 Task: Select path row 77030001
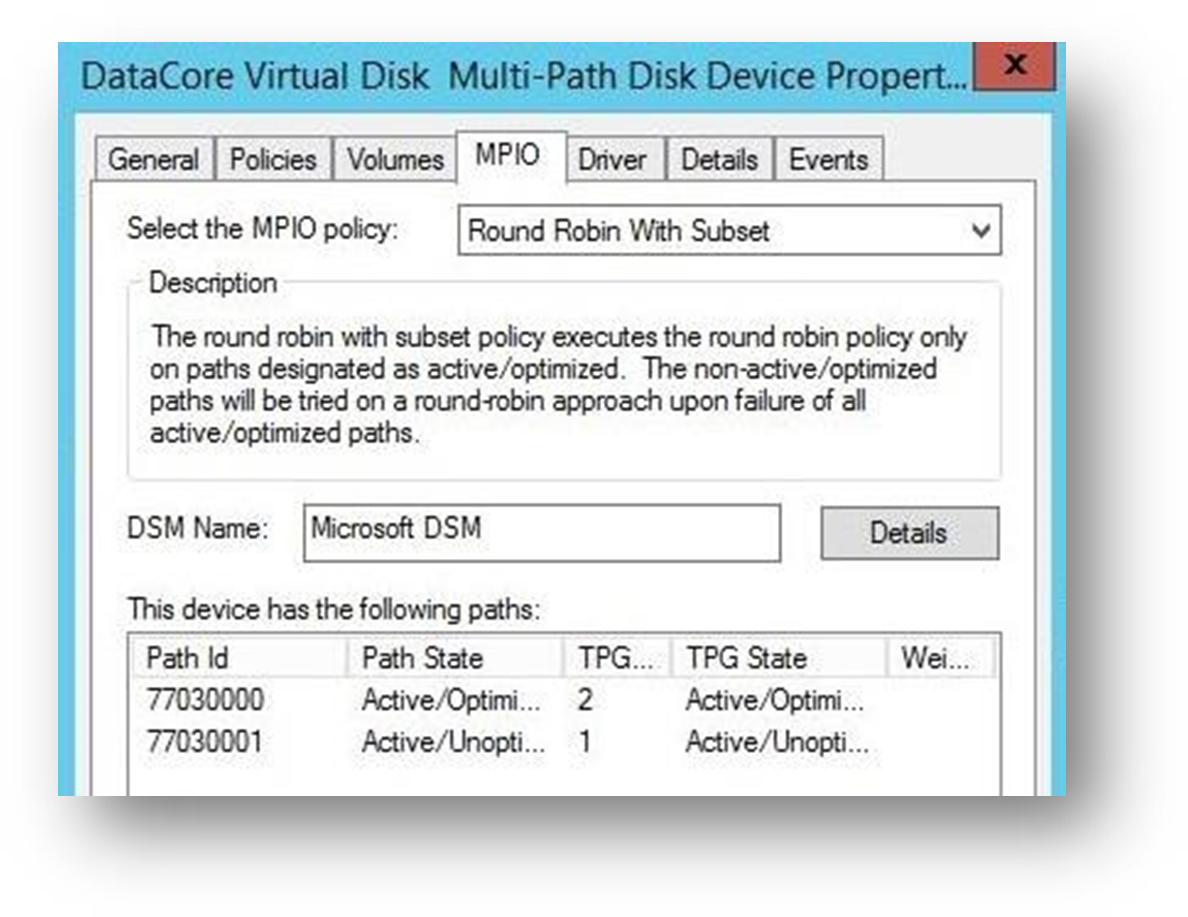pyautogui.click(x=206, y=742)
